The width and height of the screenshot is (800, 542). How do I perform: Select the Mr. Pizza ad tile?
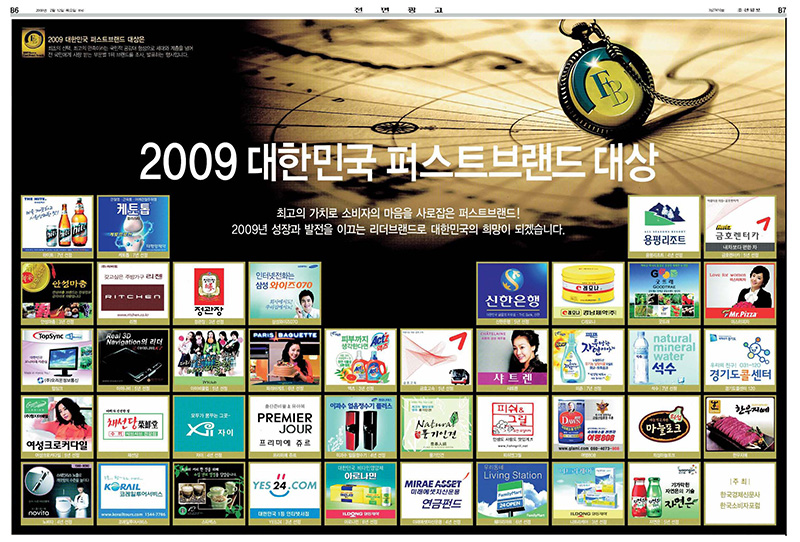(740, 289)
